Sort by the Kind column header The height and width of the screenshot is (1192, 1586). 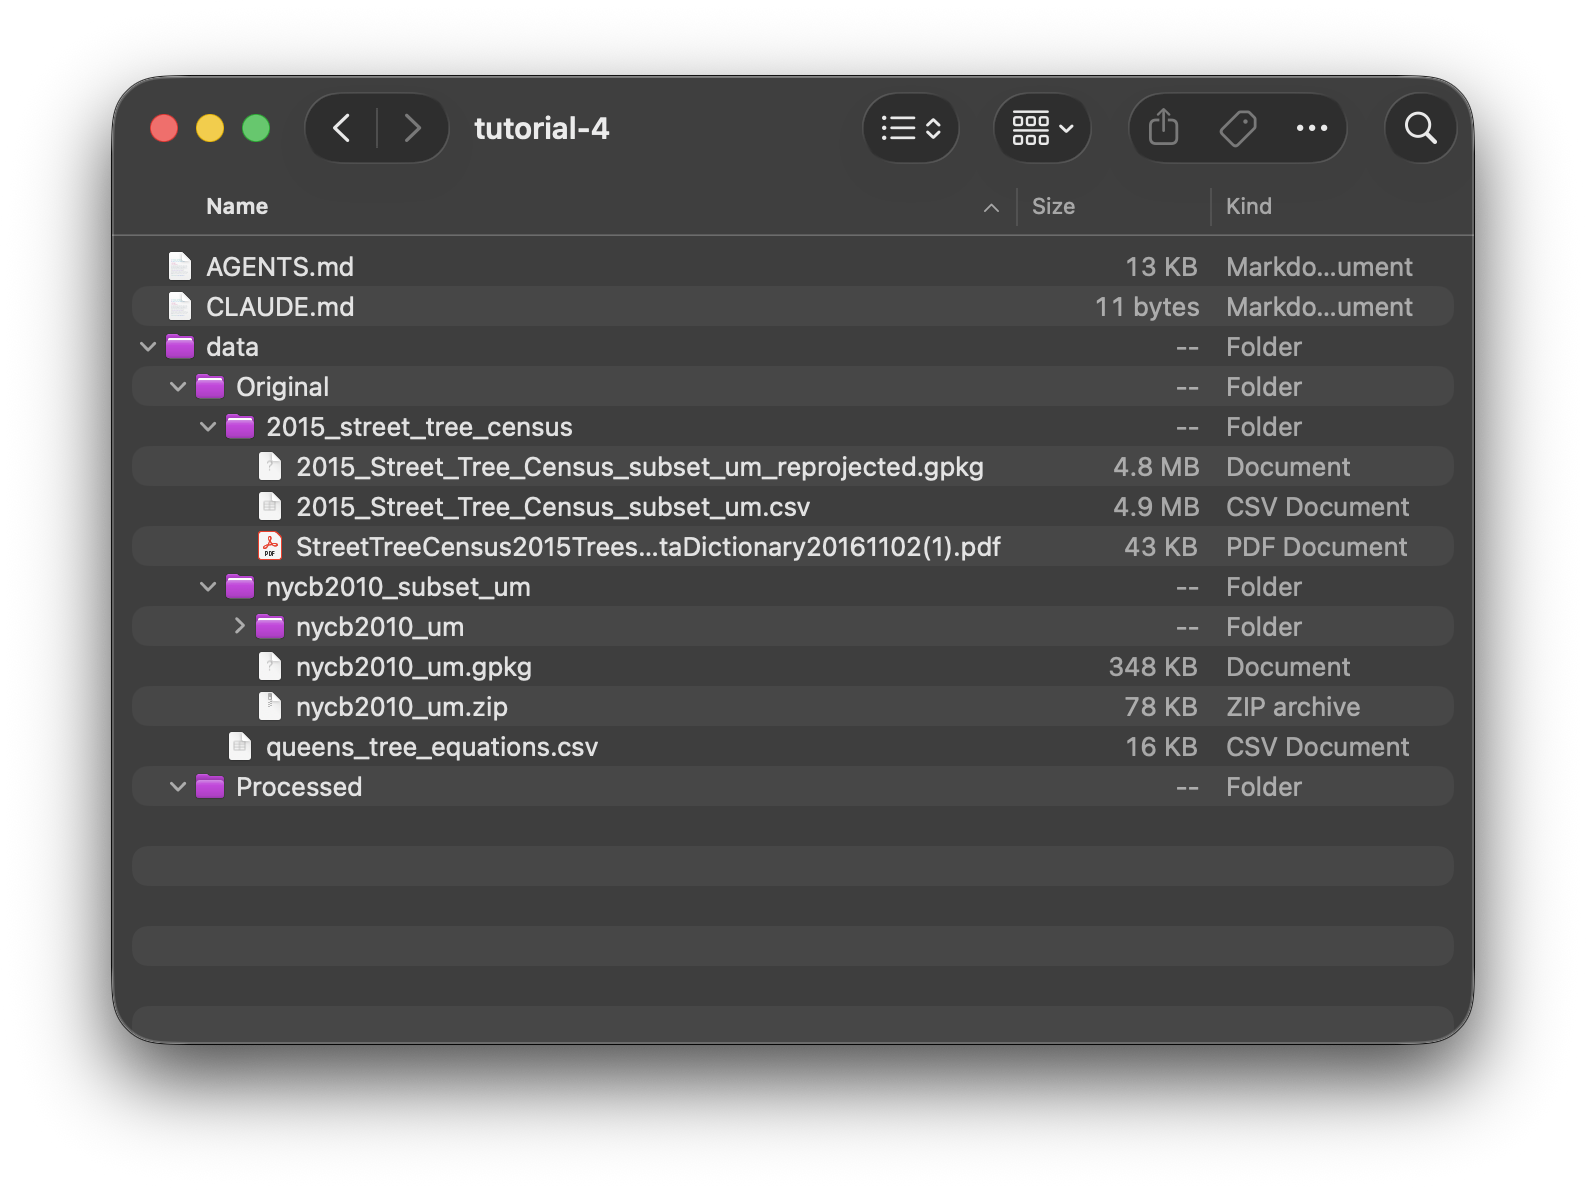pyautogui.click(x=1249, y=206)
